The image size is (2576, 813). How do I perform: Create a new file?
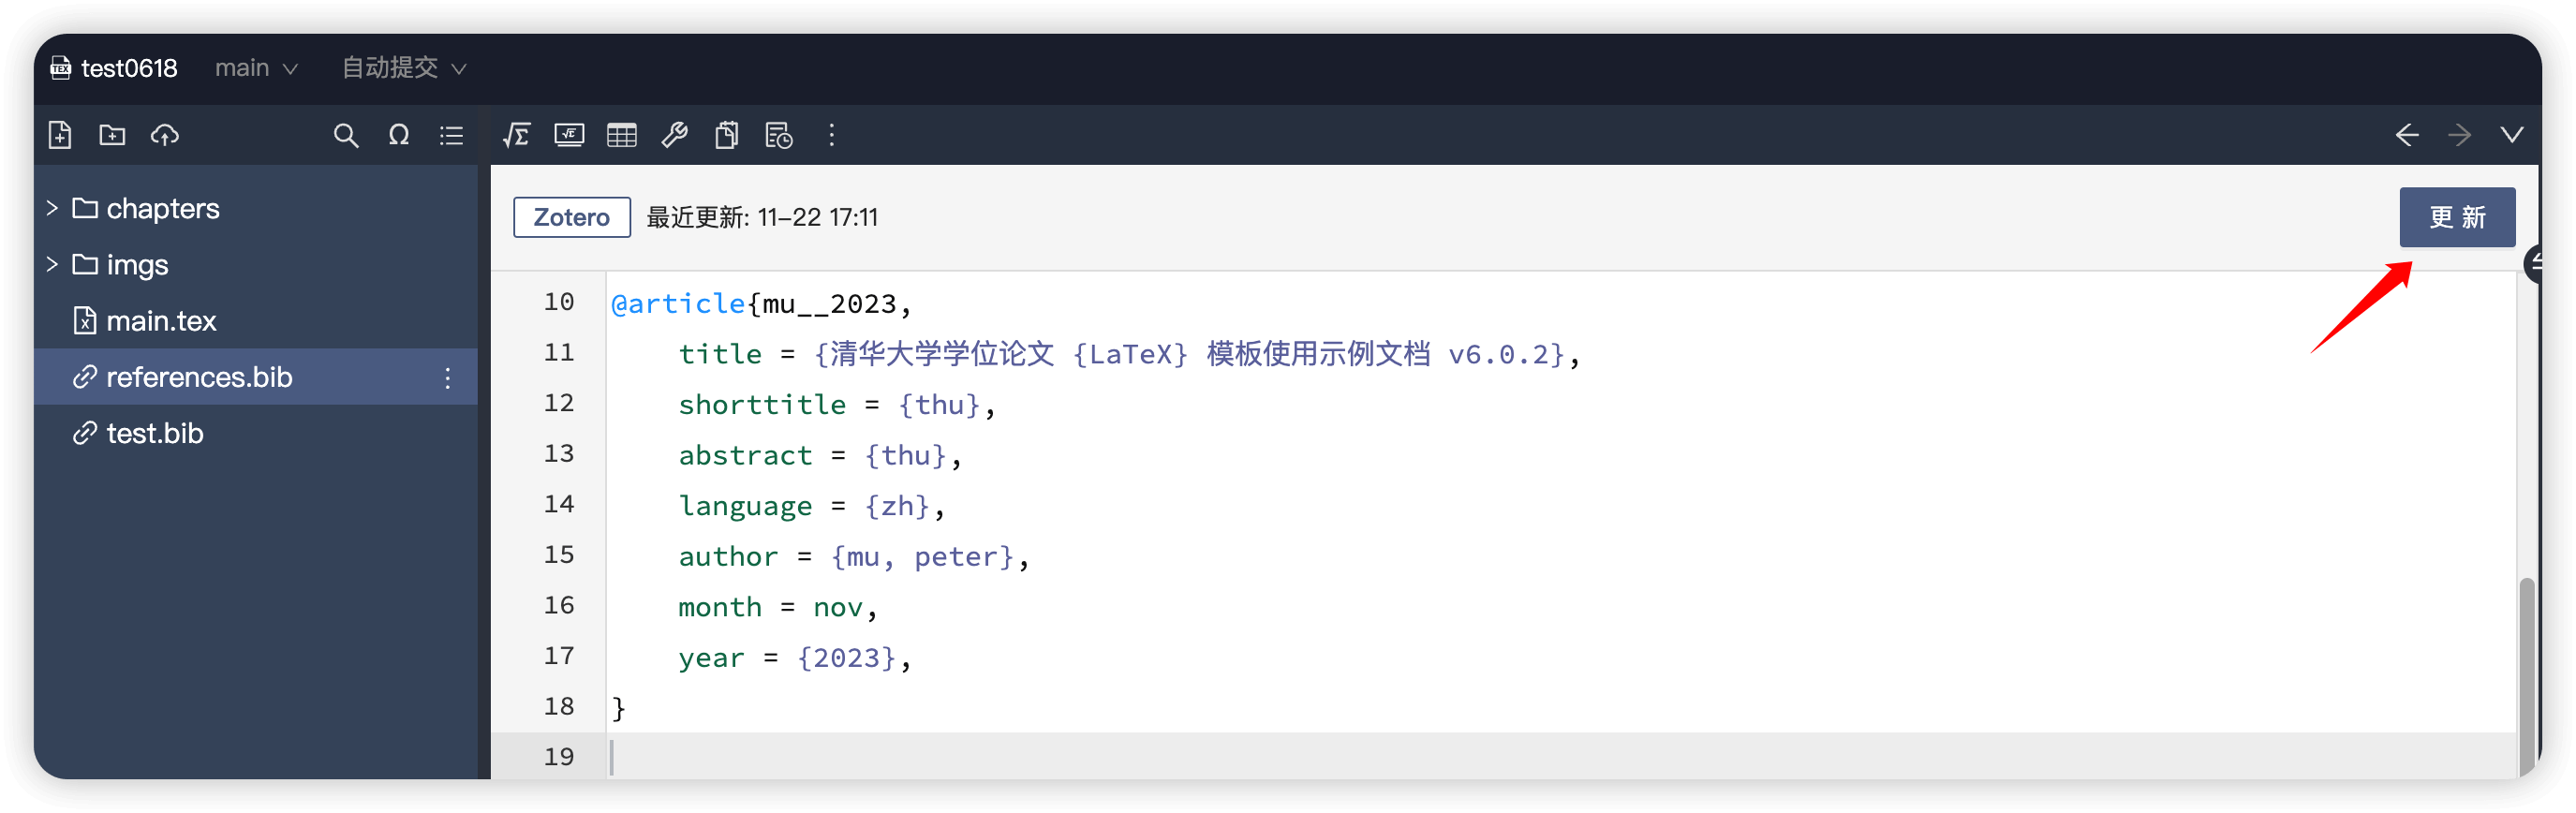tap(59, 135)
